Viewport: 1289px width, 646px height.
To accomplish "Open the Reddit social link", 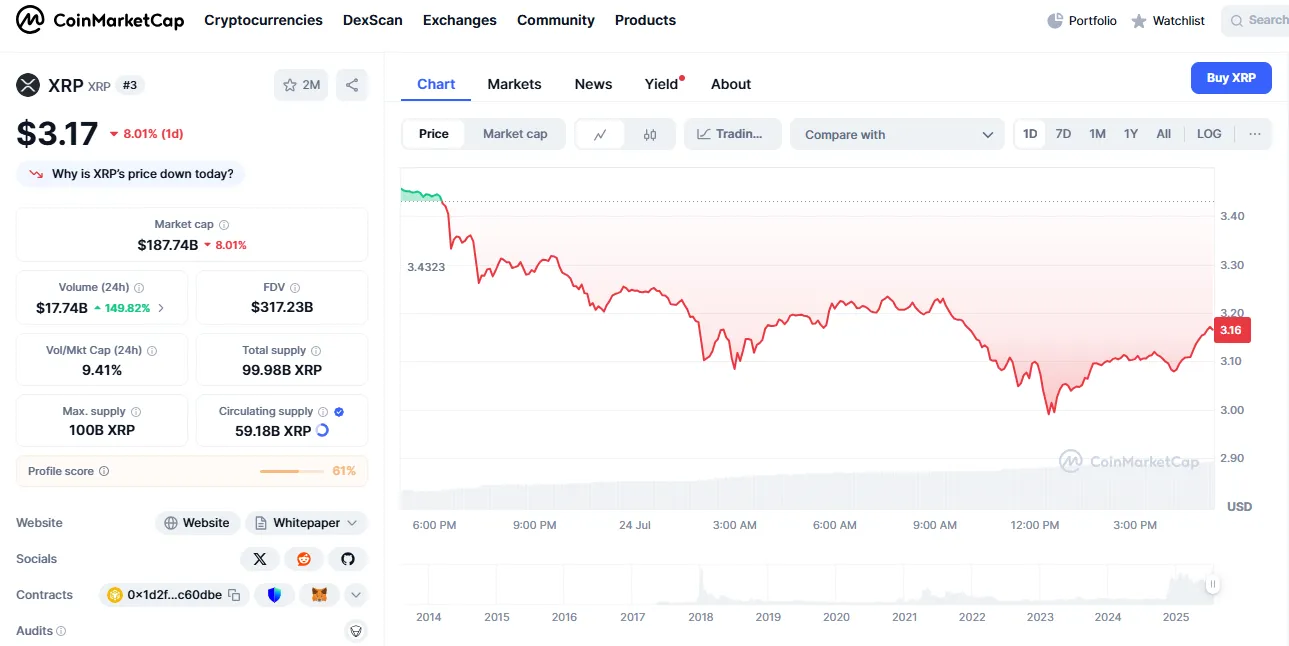I will point(304,559).
